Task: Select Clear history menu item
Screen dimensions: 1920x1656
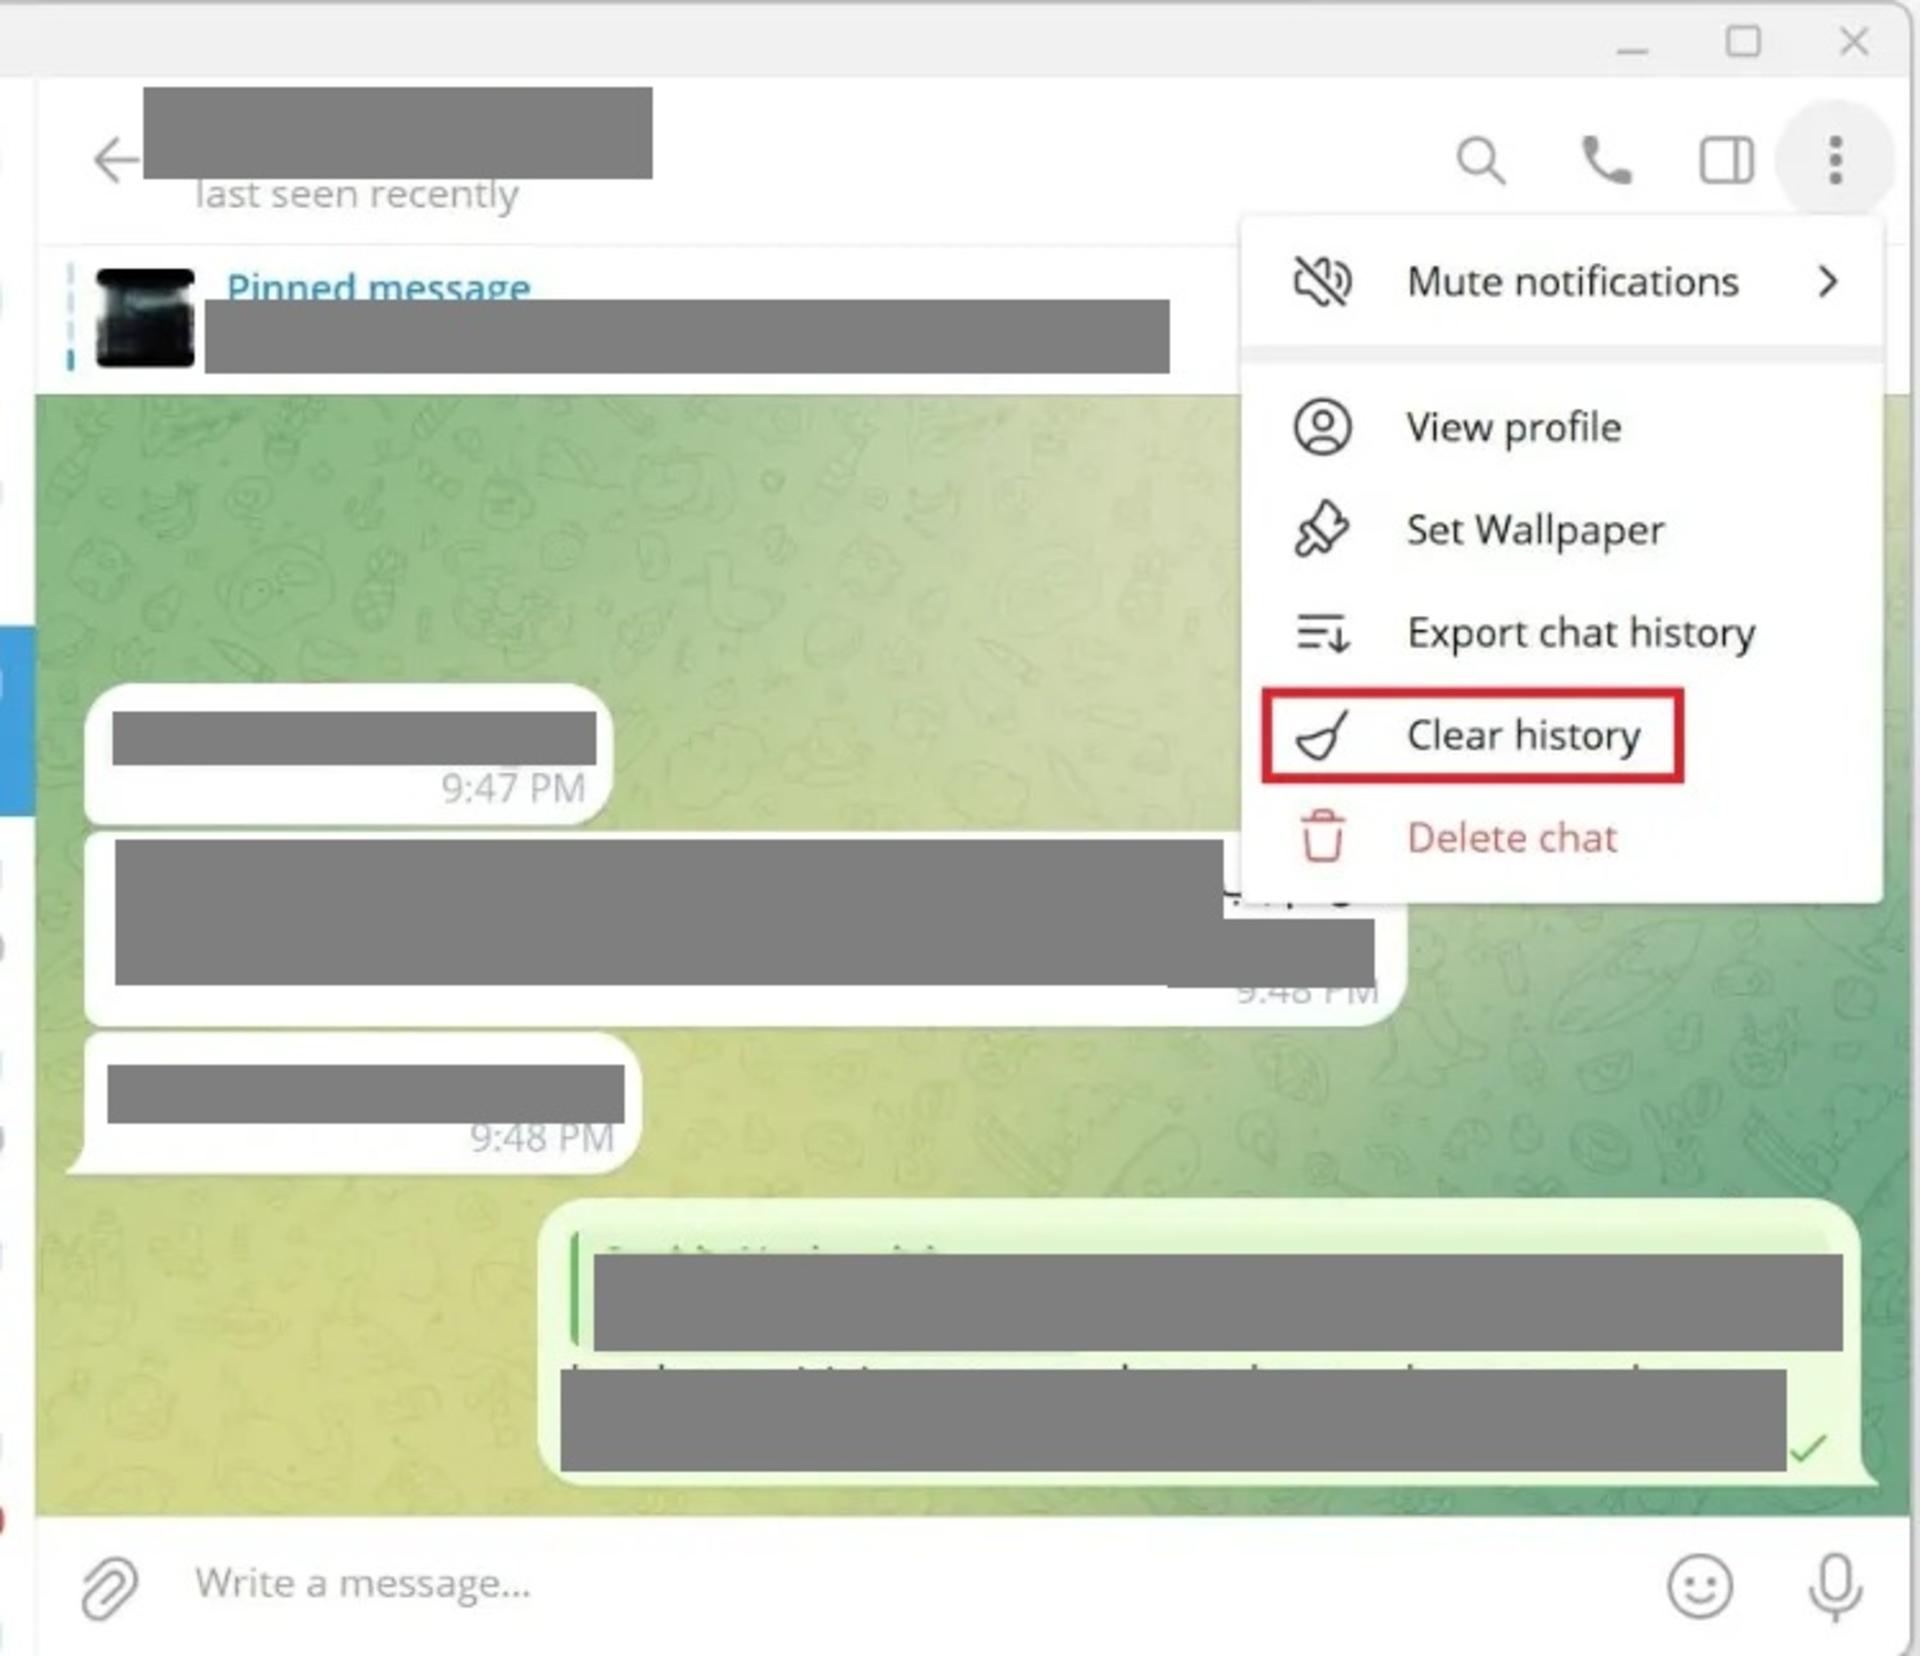Action: coord(1562,736)
